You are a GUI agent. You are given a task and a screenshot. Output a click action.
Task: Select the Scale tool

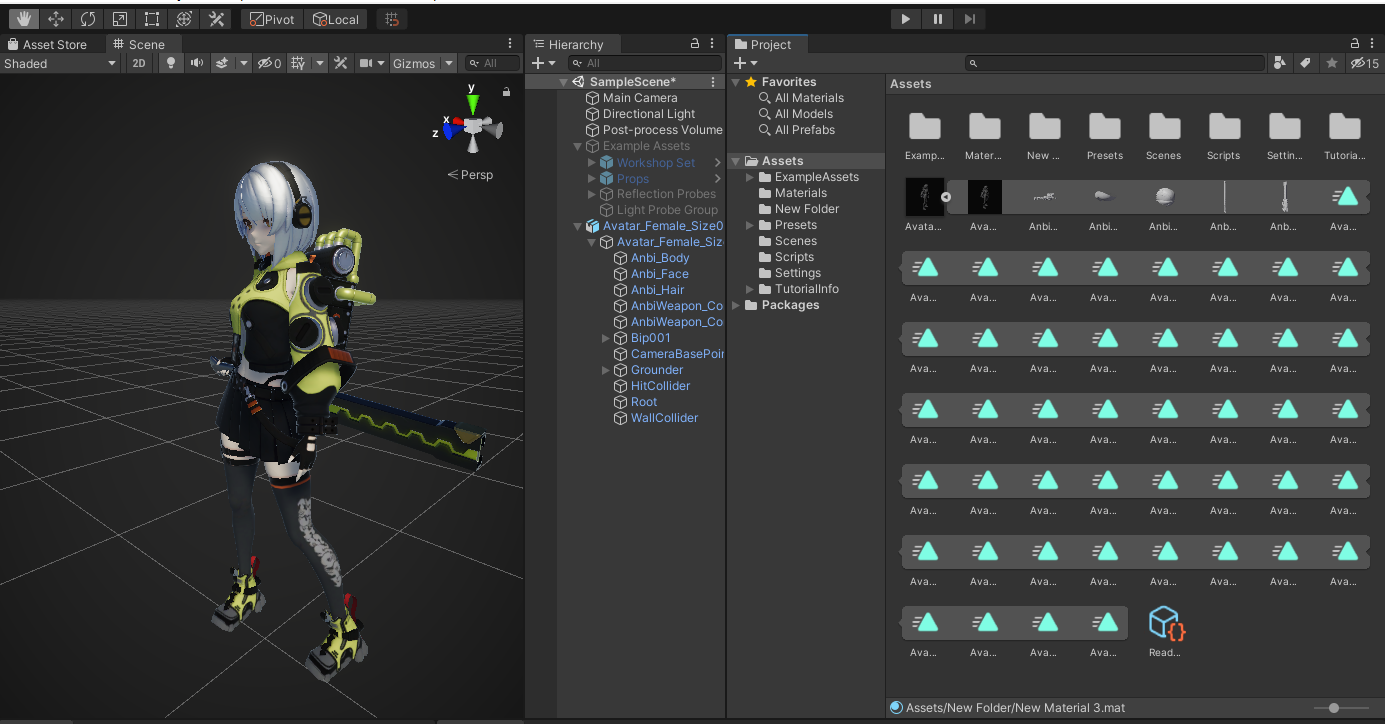click(119, 19)
